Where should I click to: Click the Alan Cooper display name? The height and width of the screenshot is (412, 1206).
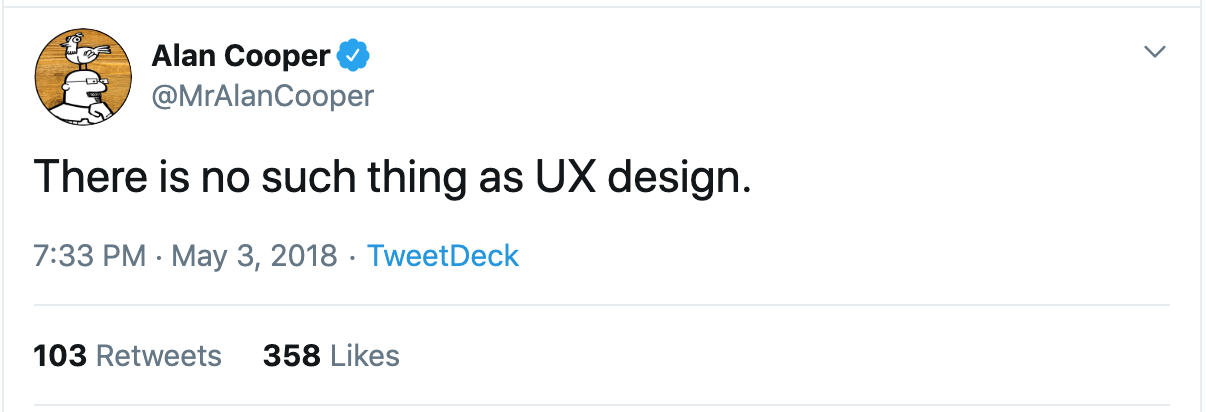click(240, 58)
